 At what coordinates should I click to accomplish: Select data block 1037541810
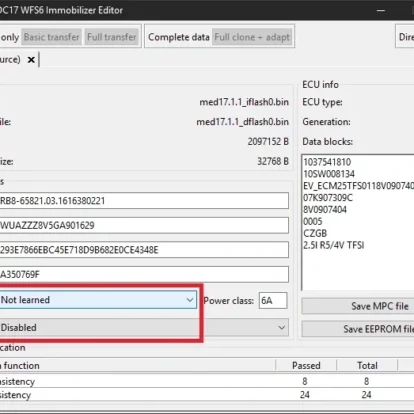coord(327,162)
